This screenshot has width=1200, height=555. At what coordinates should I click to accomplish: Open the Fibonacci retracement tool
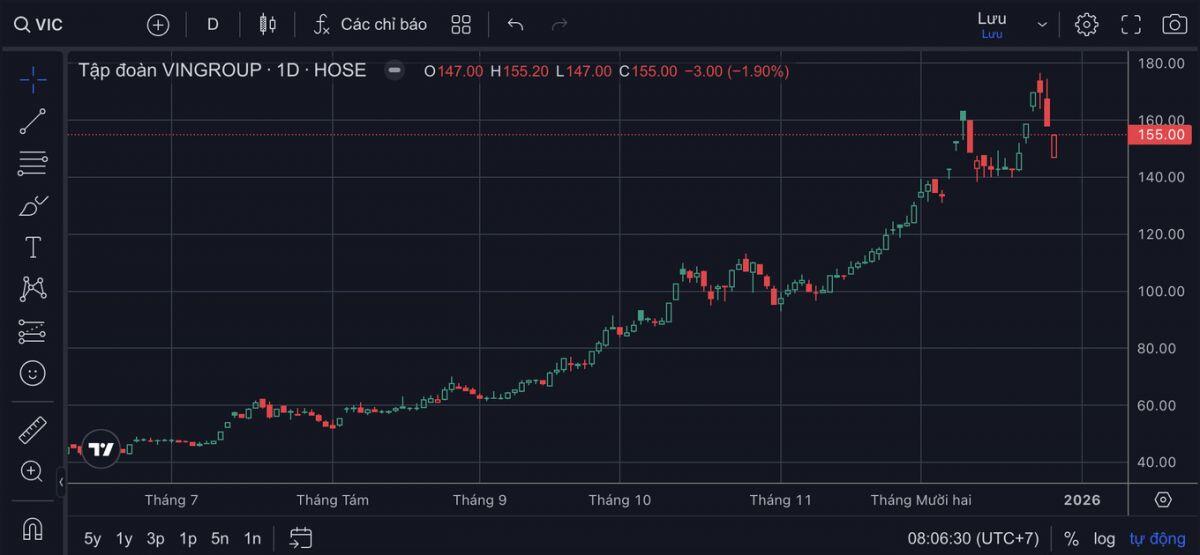coord(33,163)
